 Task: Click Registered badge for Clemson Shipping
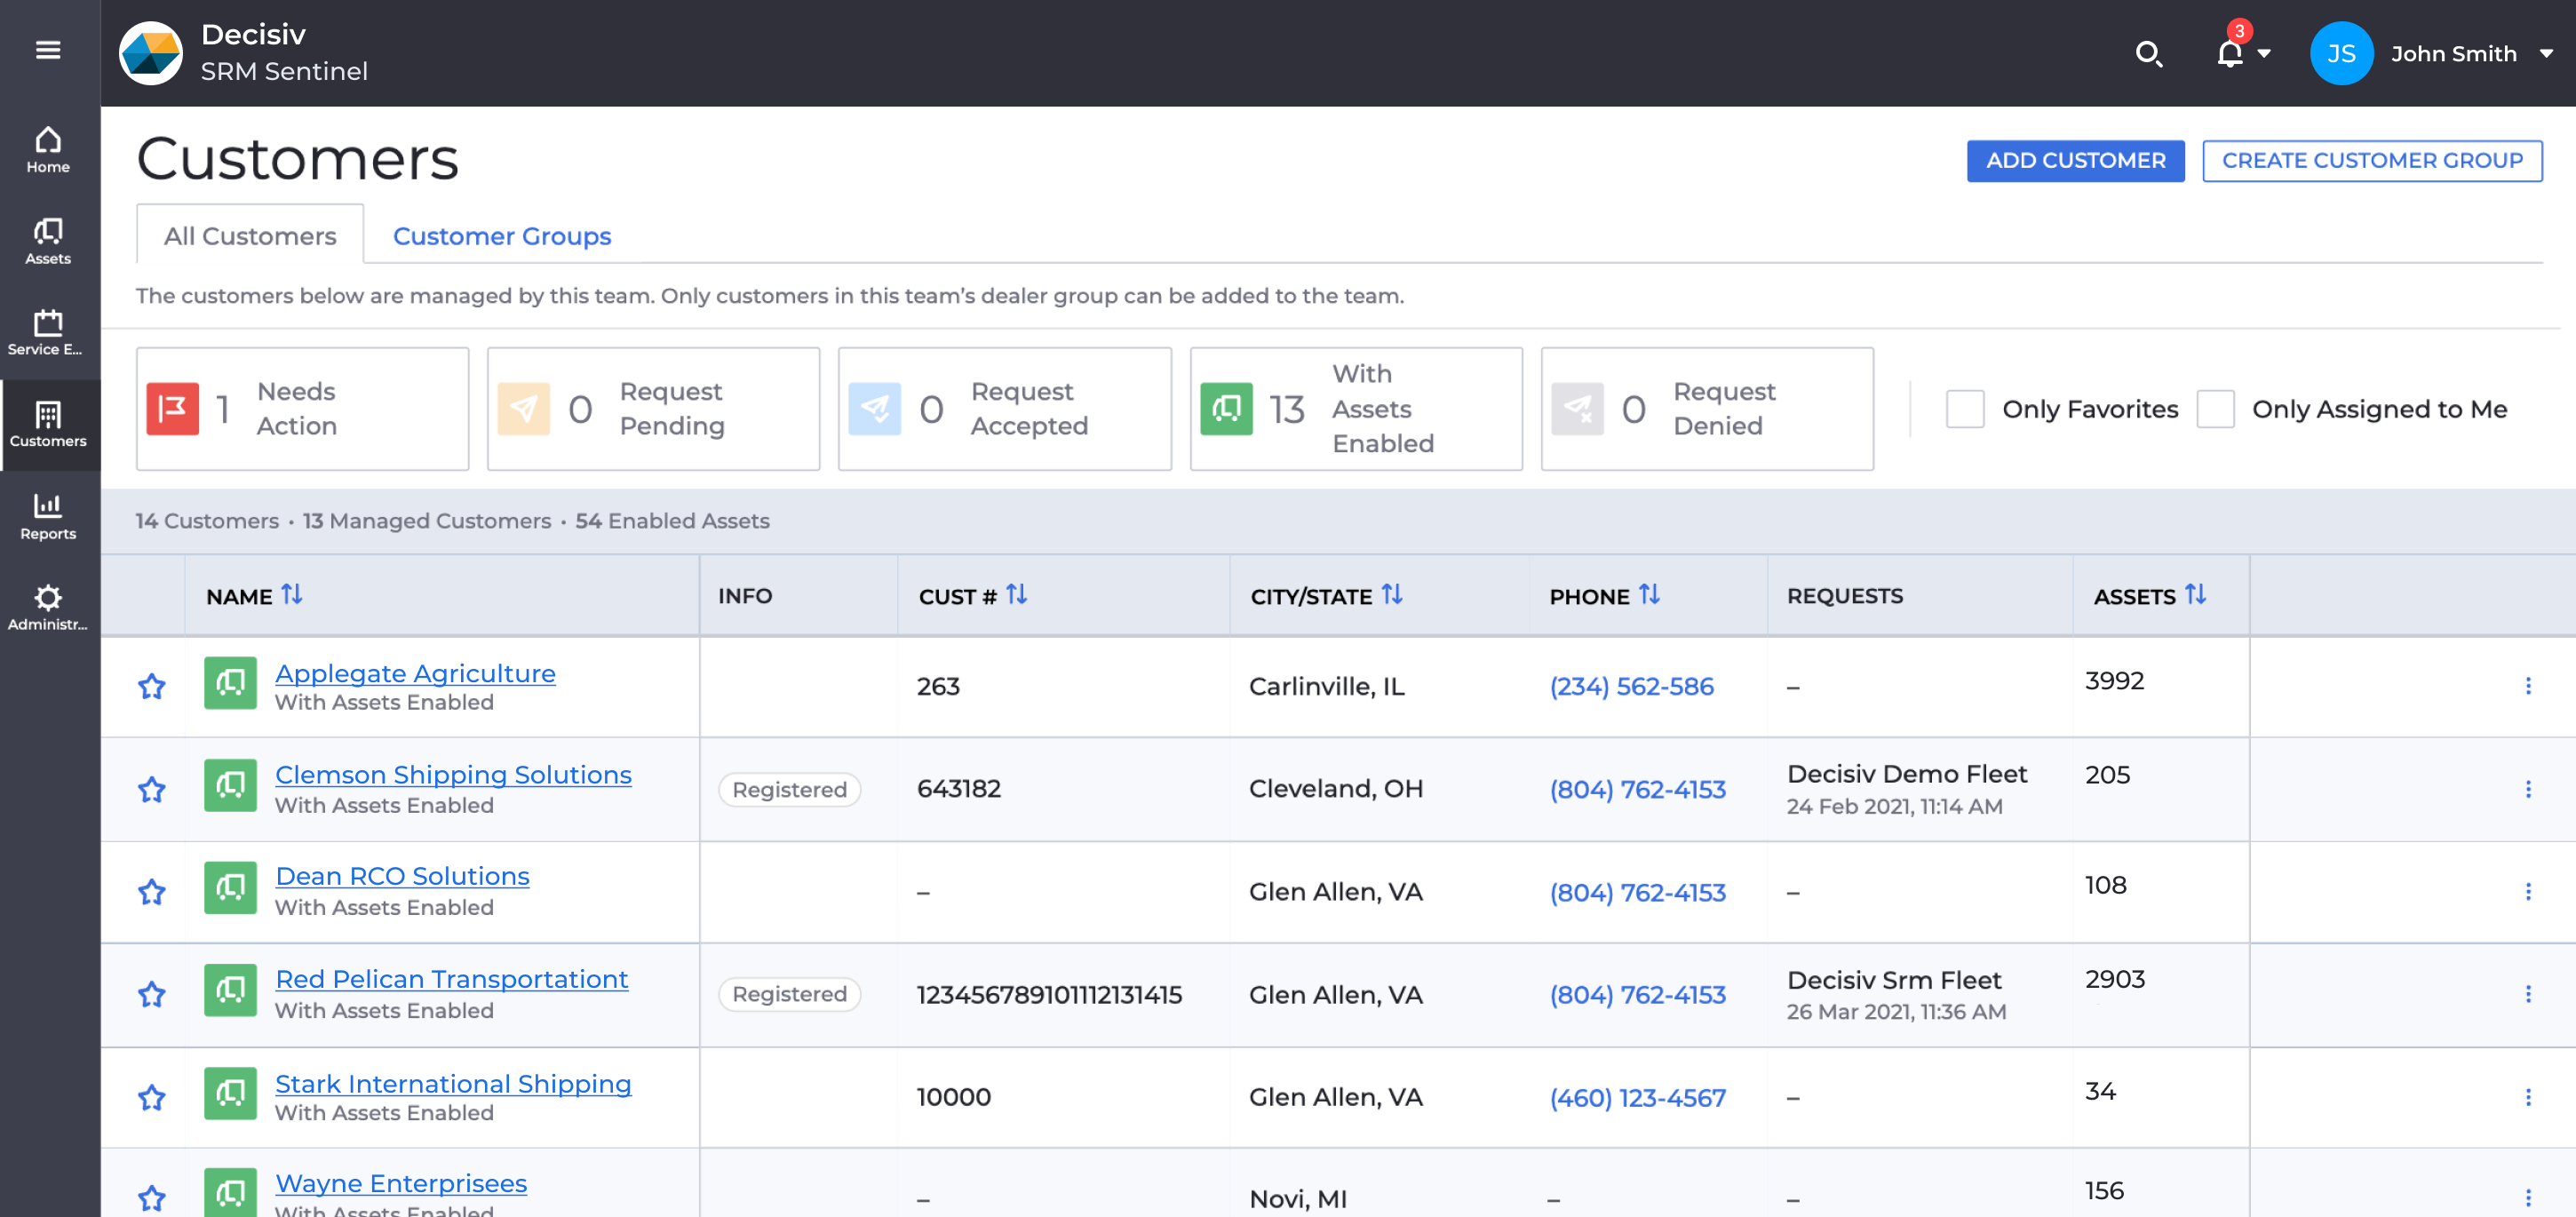tap(789, 789)
